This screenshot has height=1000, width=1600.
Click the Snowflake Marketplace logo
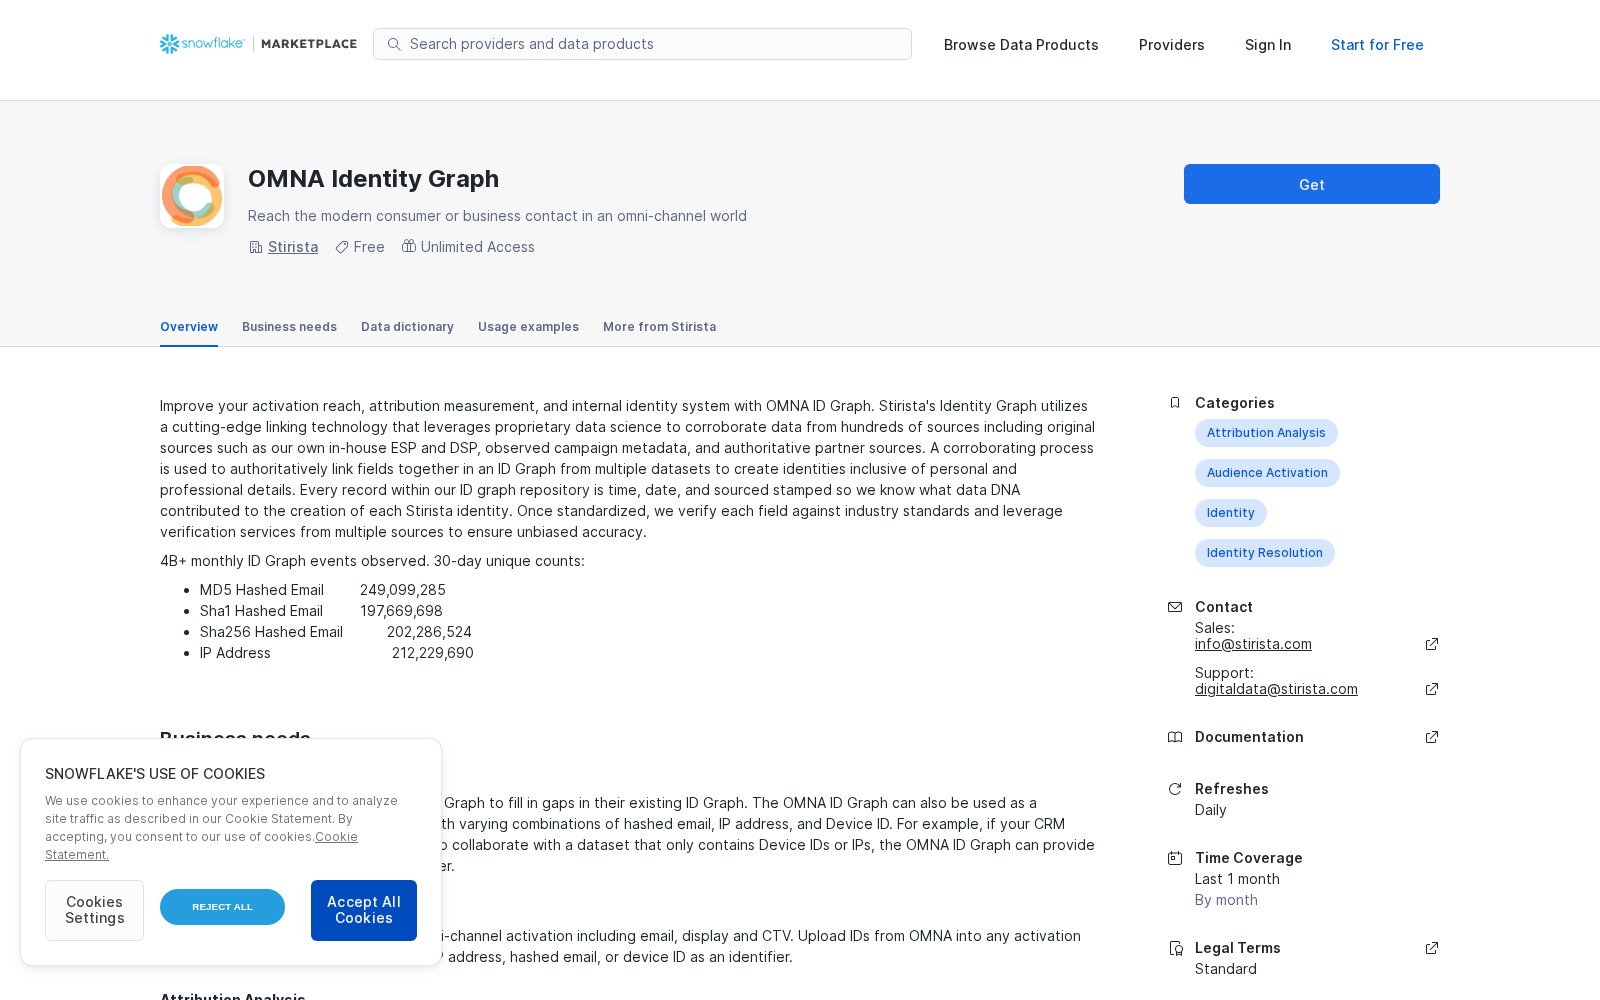[x=258, y=44]
